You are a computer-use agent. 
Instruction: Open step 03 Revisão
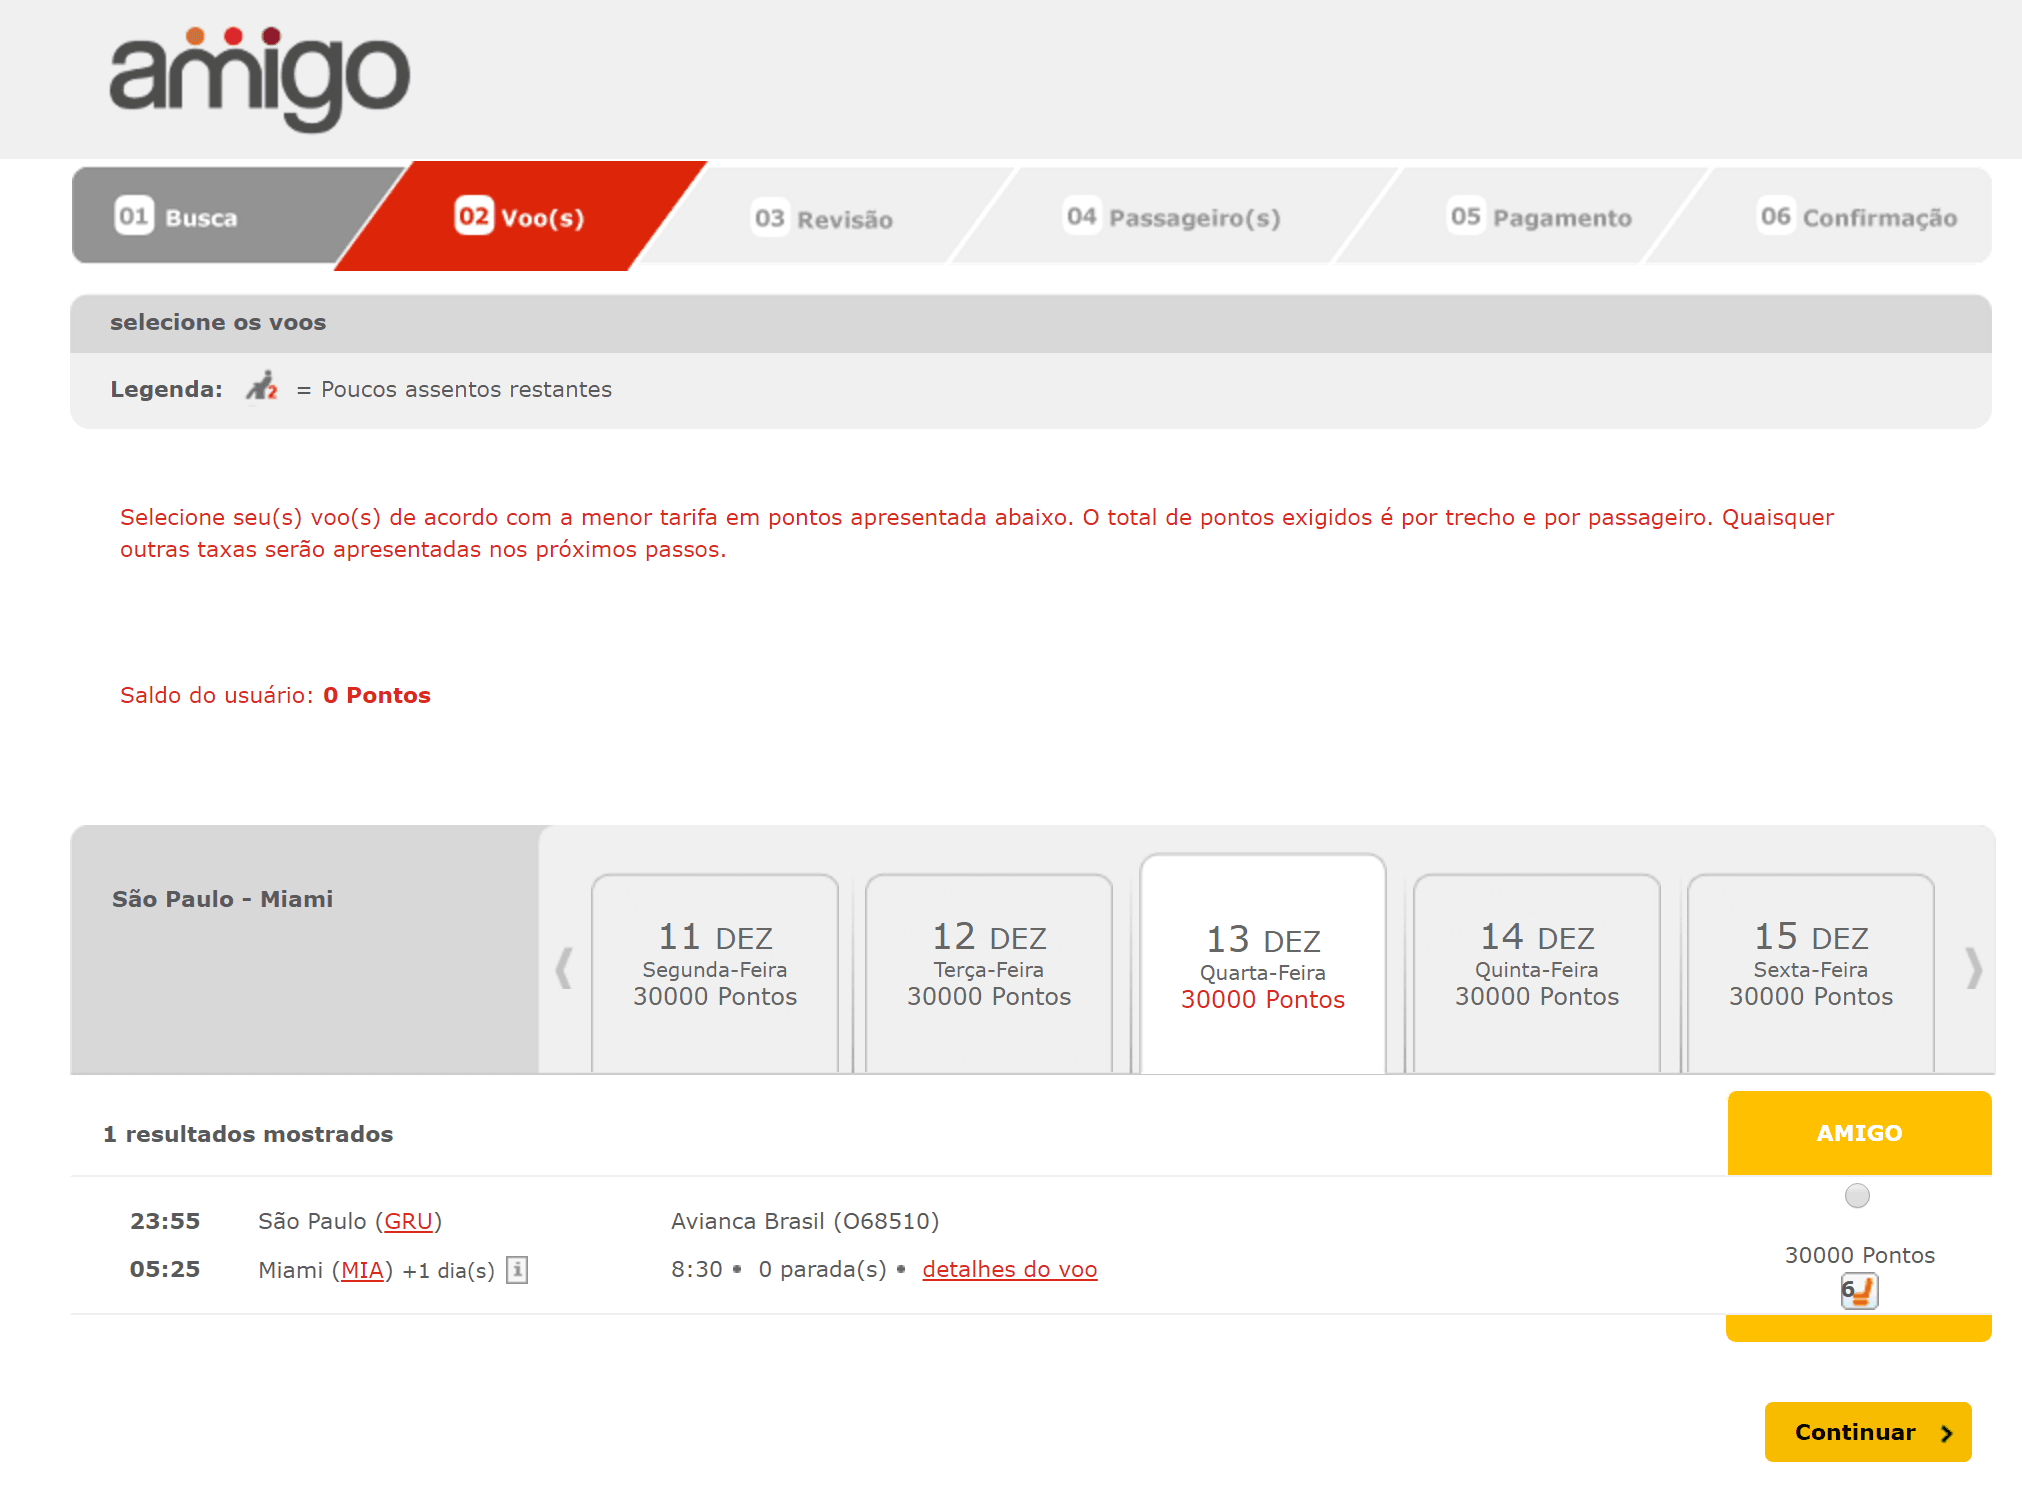tap(824, 218)
